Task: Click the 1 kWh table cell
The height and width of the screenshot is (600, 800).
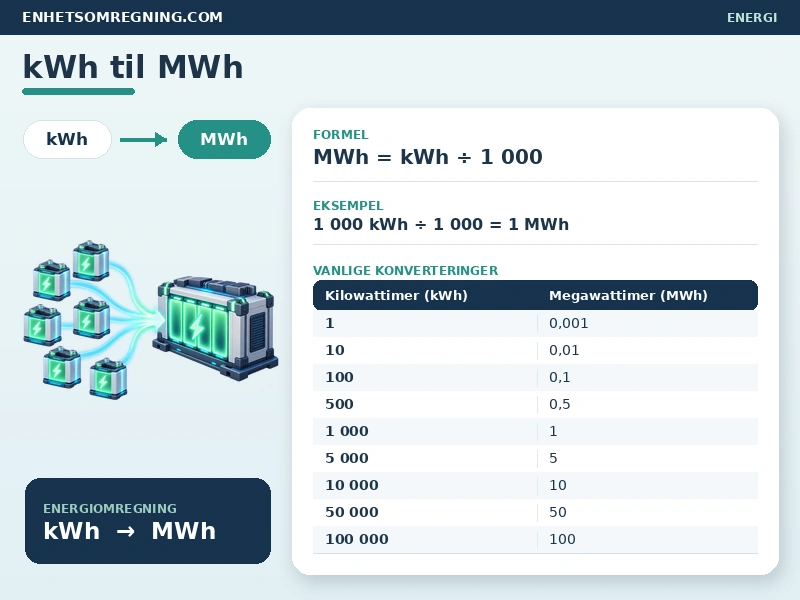Action: (425, 323)
